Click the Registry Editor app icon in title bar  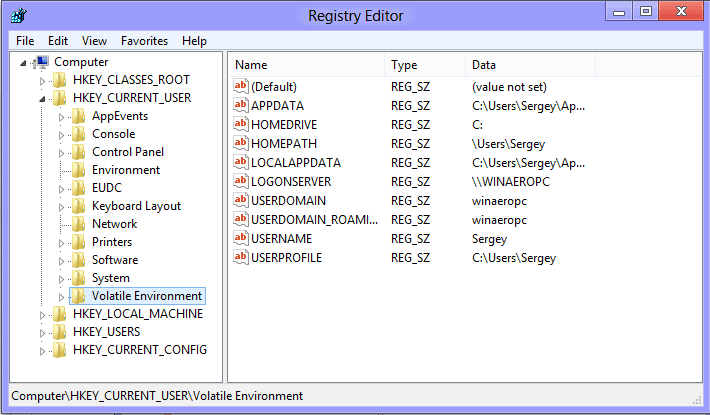tap(19, 16)
